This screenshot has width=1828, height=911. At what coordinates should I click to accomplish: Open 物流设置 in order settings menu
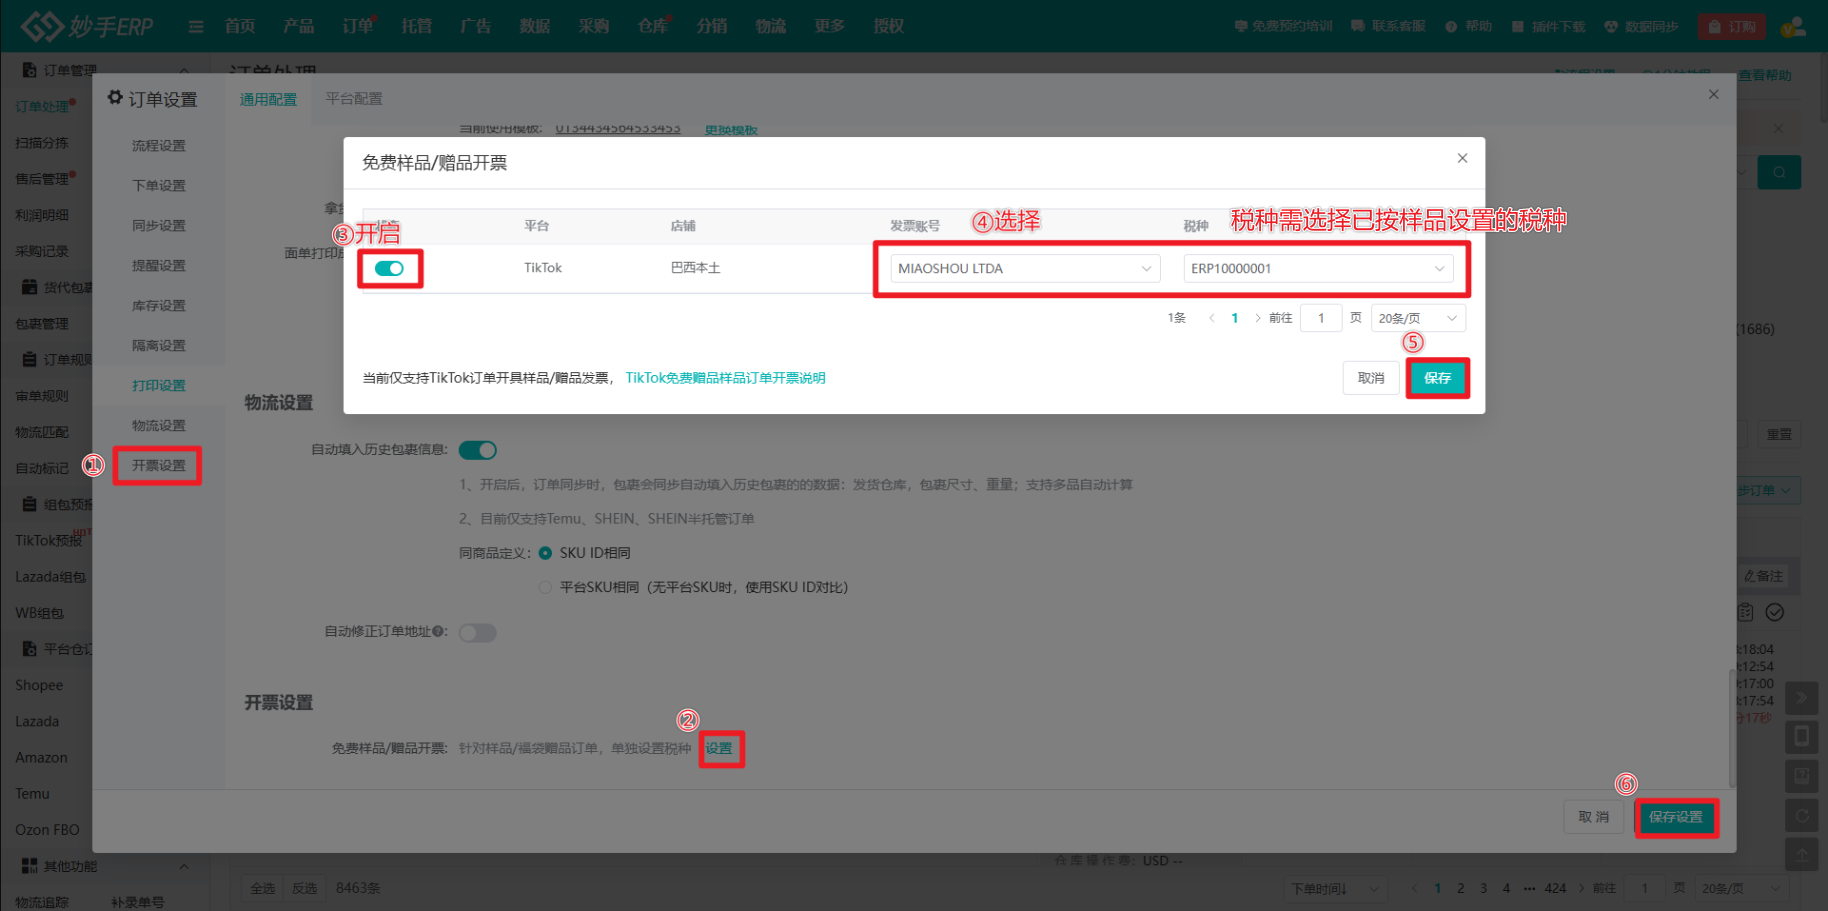point(159,426)
